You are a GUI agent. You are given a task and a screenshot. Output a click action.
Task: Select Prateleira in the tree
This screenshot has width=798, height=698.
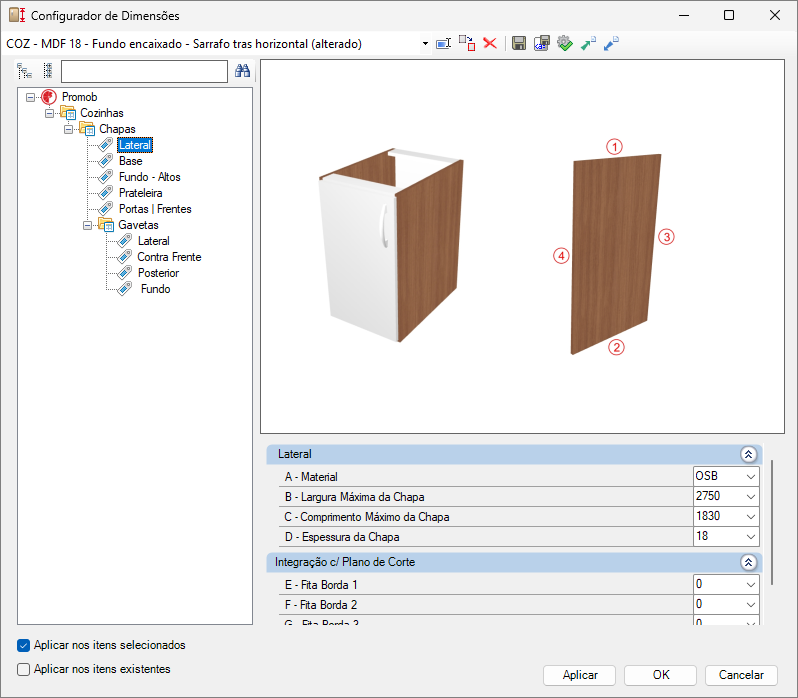click(x=140, y=193)
